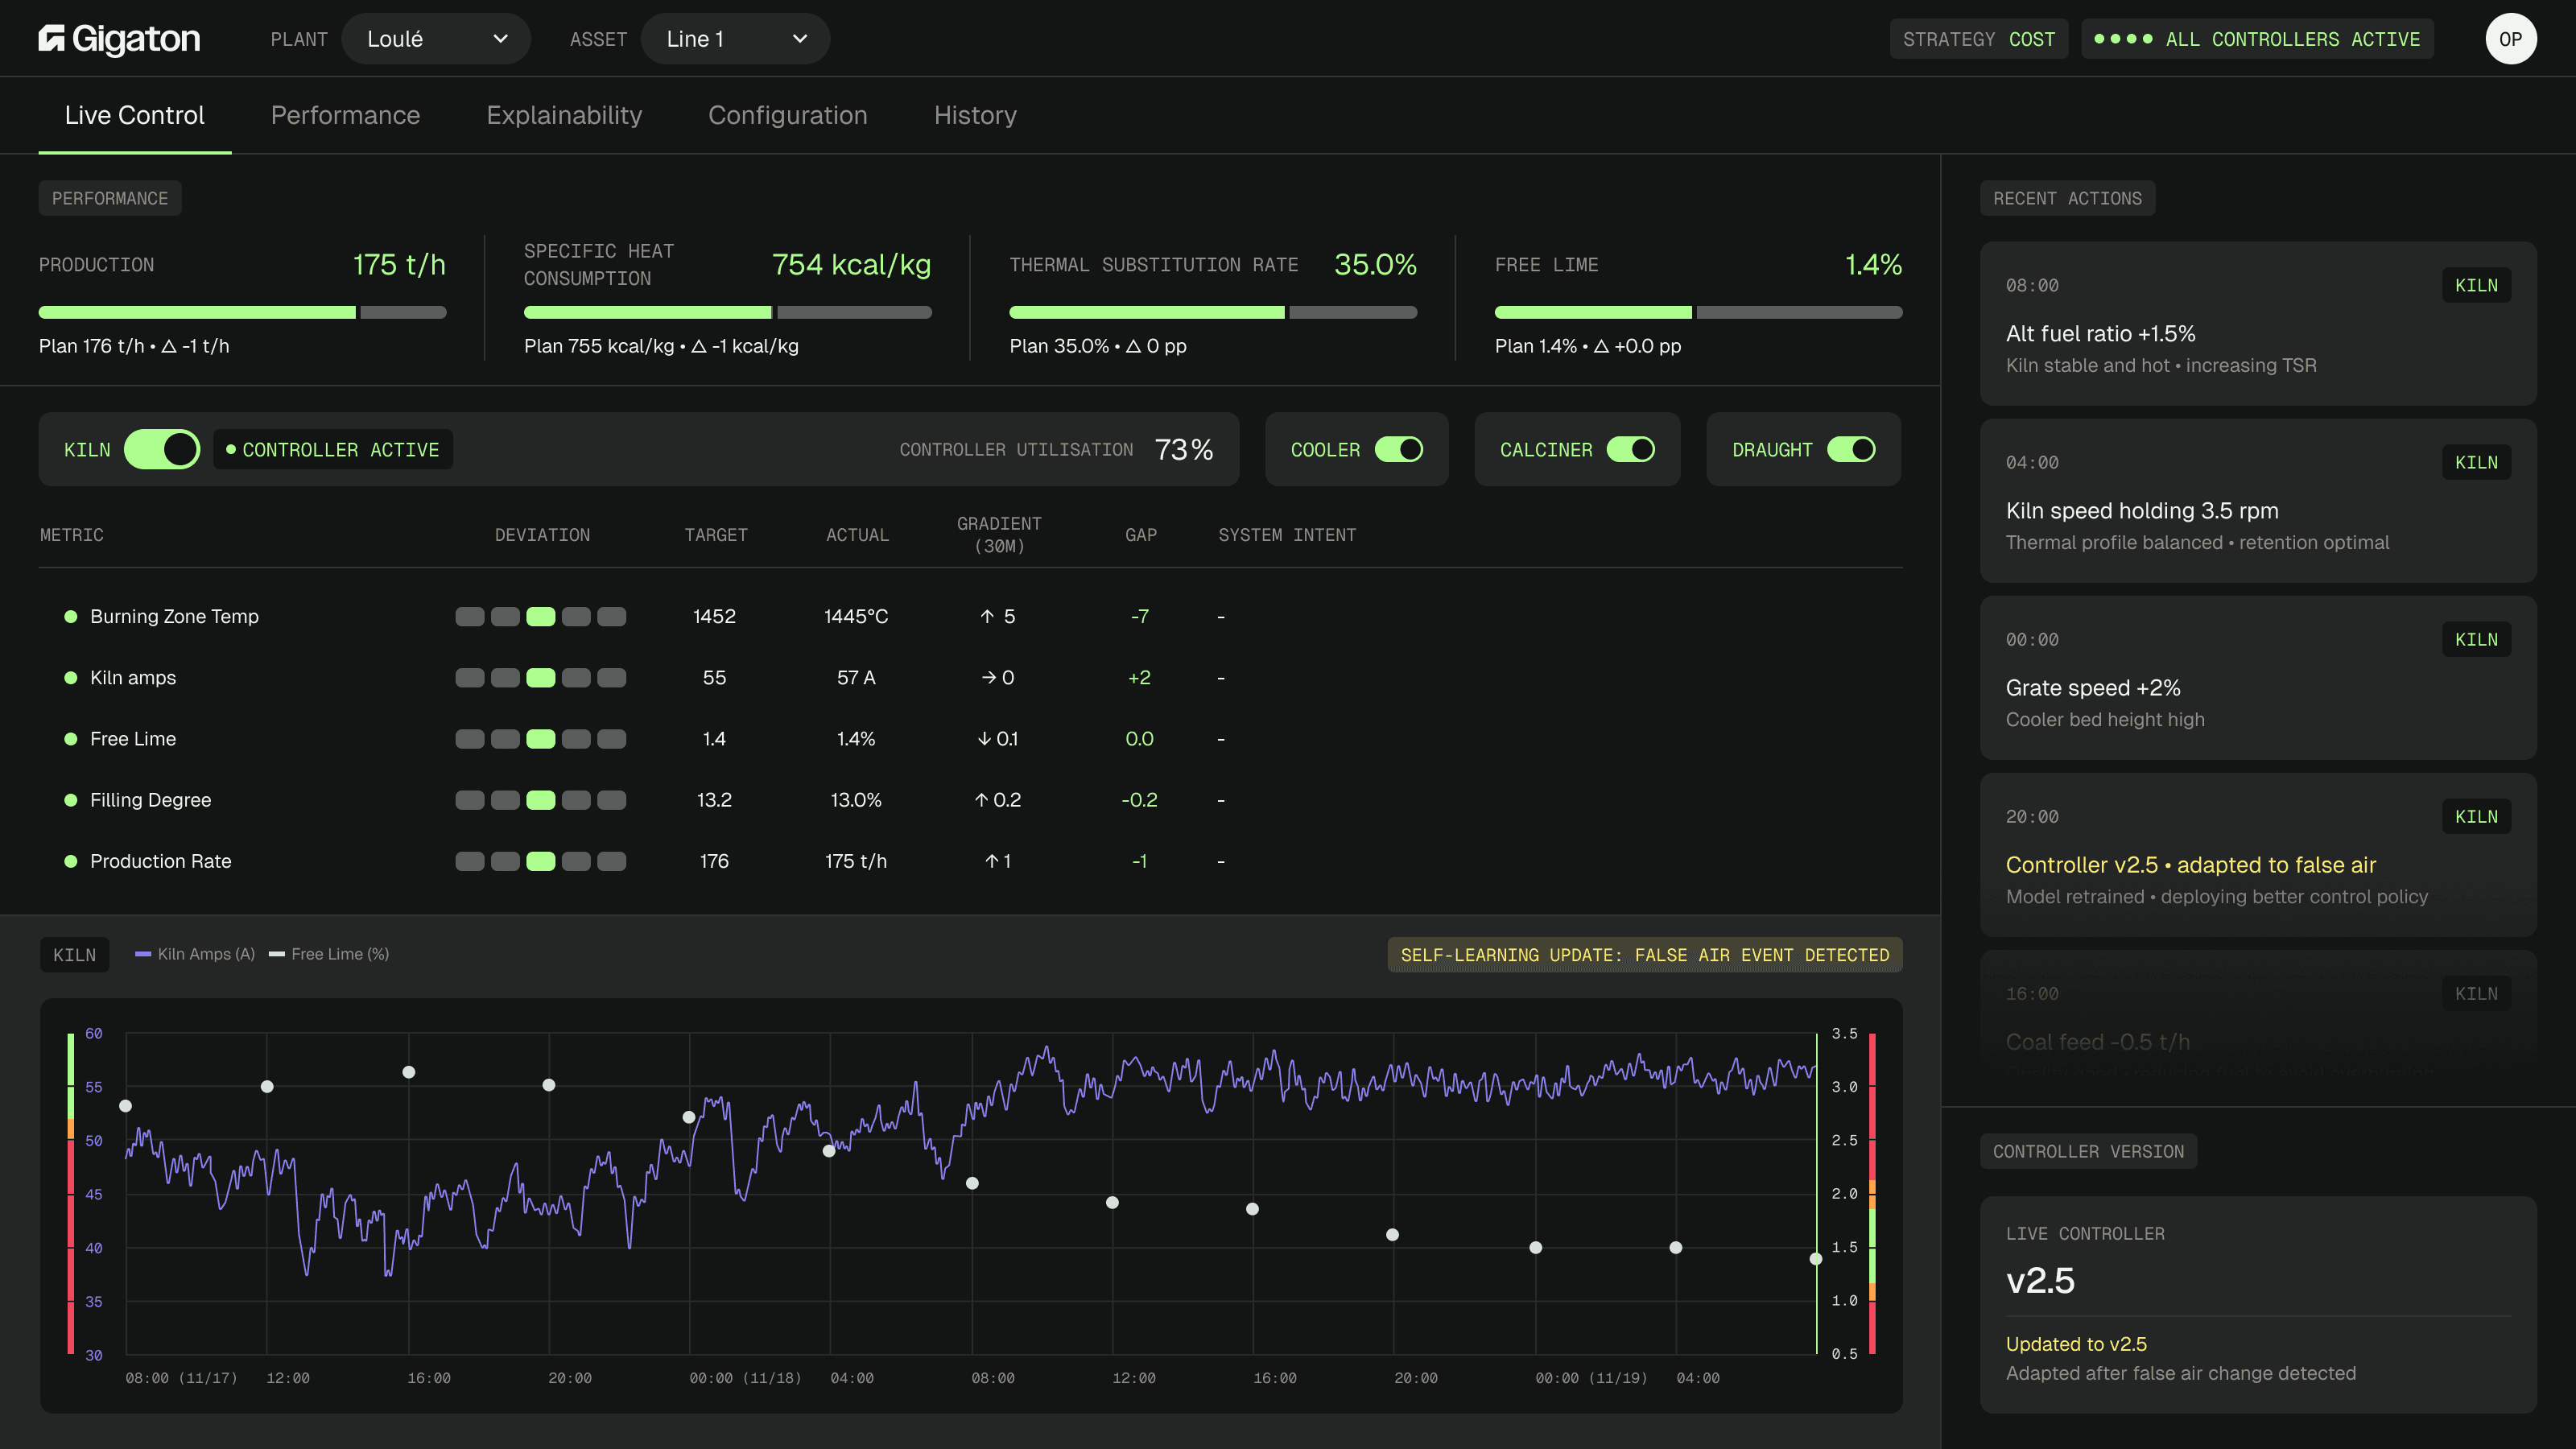Click the Burning Zone Temp status dot
Image resolution: width=2576 pixels, height=1449 pixels.
(x=71, y=616)
